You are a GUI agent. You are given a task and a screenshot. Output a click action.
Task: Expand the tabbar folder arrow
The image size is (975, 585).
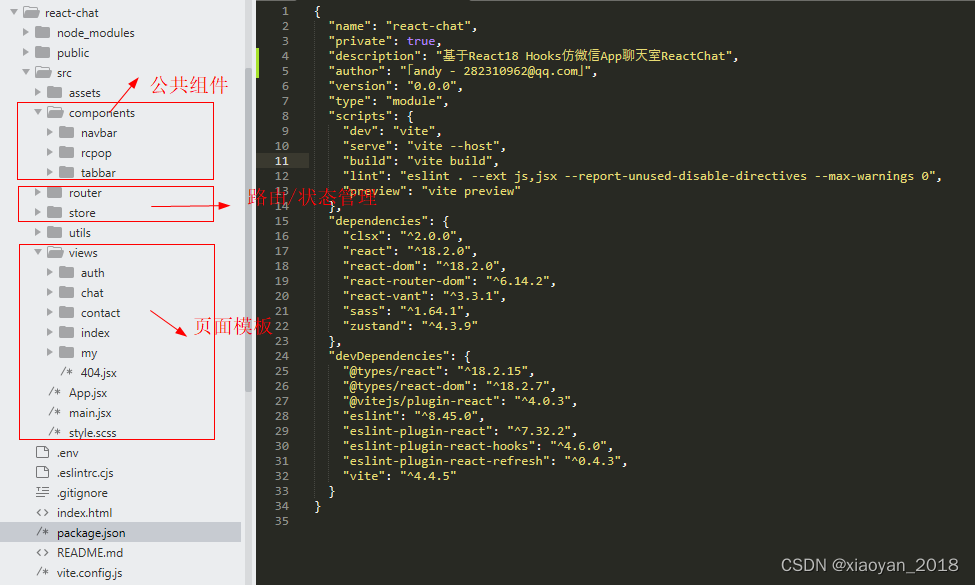click(50, 172)
